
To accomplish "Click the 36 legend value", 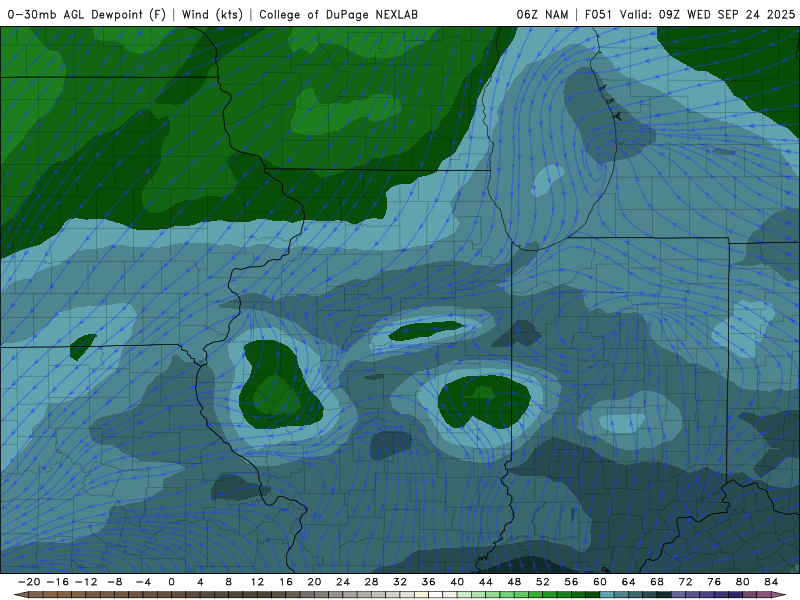I will pyautogui.click(x=429, y=582).
